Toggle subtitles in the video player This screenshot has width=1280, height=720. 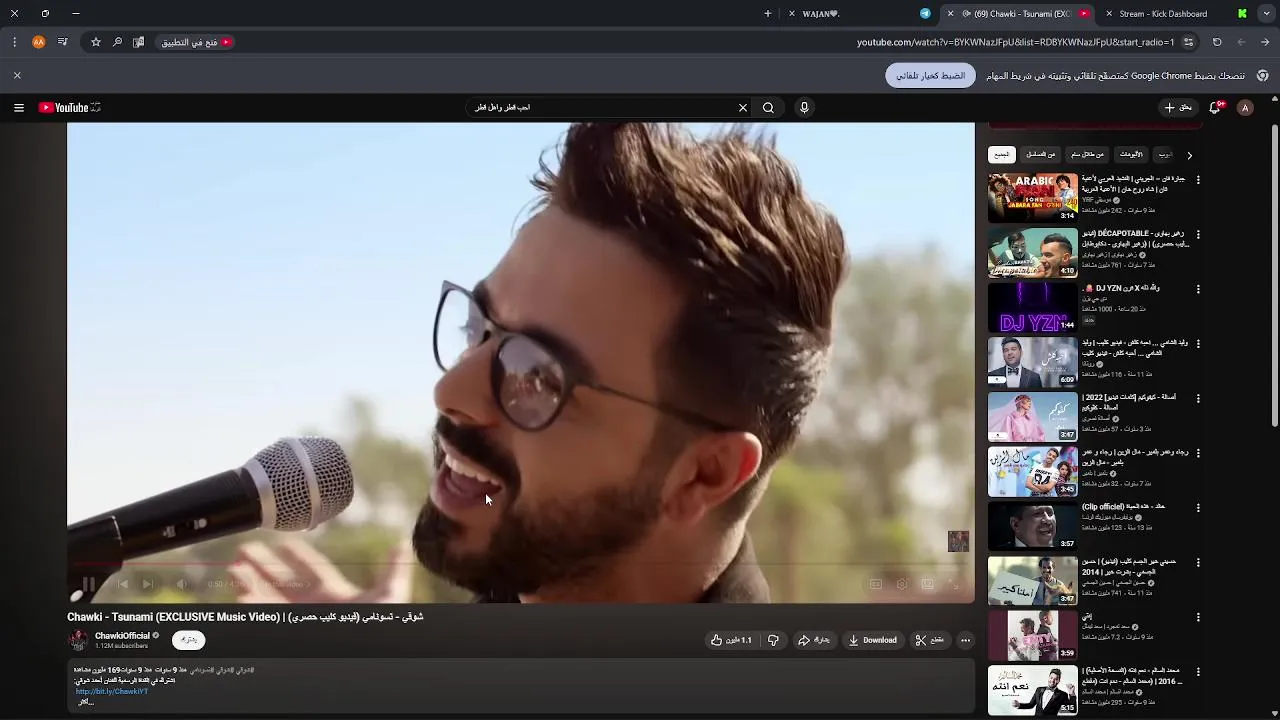[876, 584]
